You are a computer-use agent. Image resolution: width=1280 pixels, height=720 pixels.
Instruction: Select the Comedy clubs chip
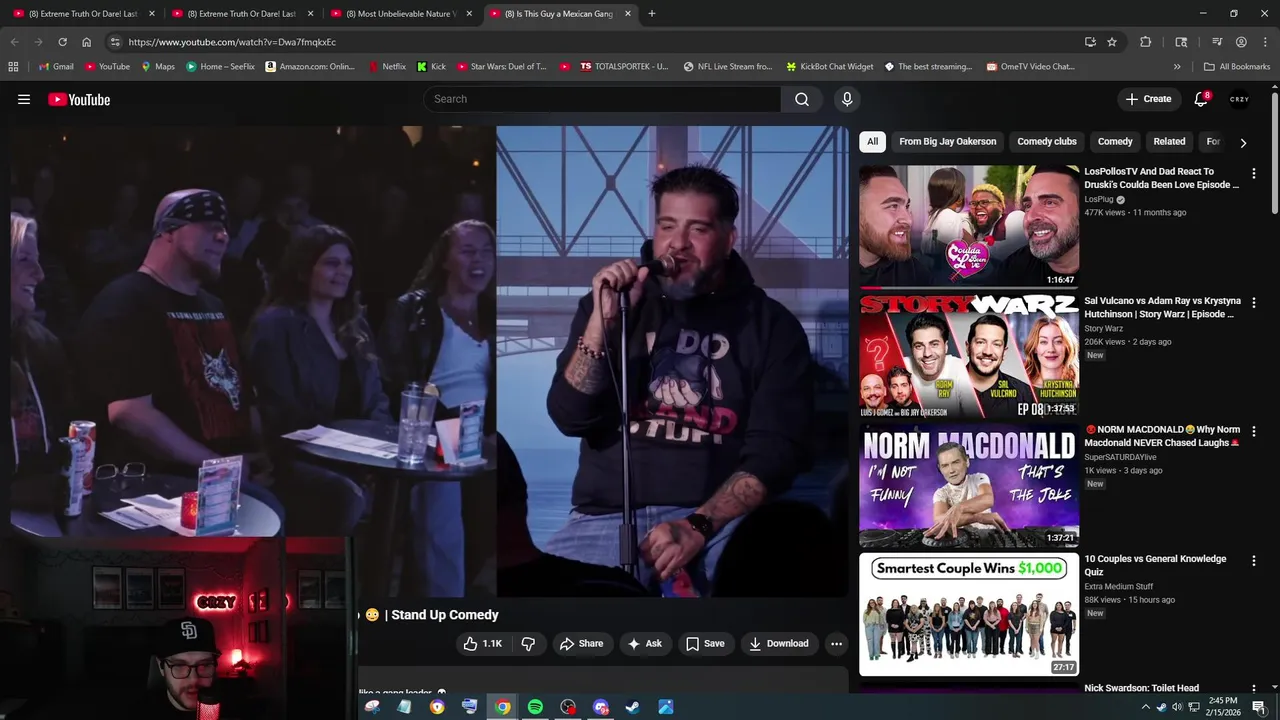click(x=1047, y=142)
